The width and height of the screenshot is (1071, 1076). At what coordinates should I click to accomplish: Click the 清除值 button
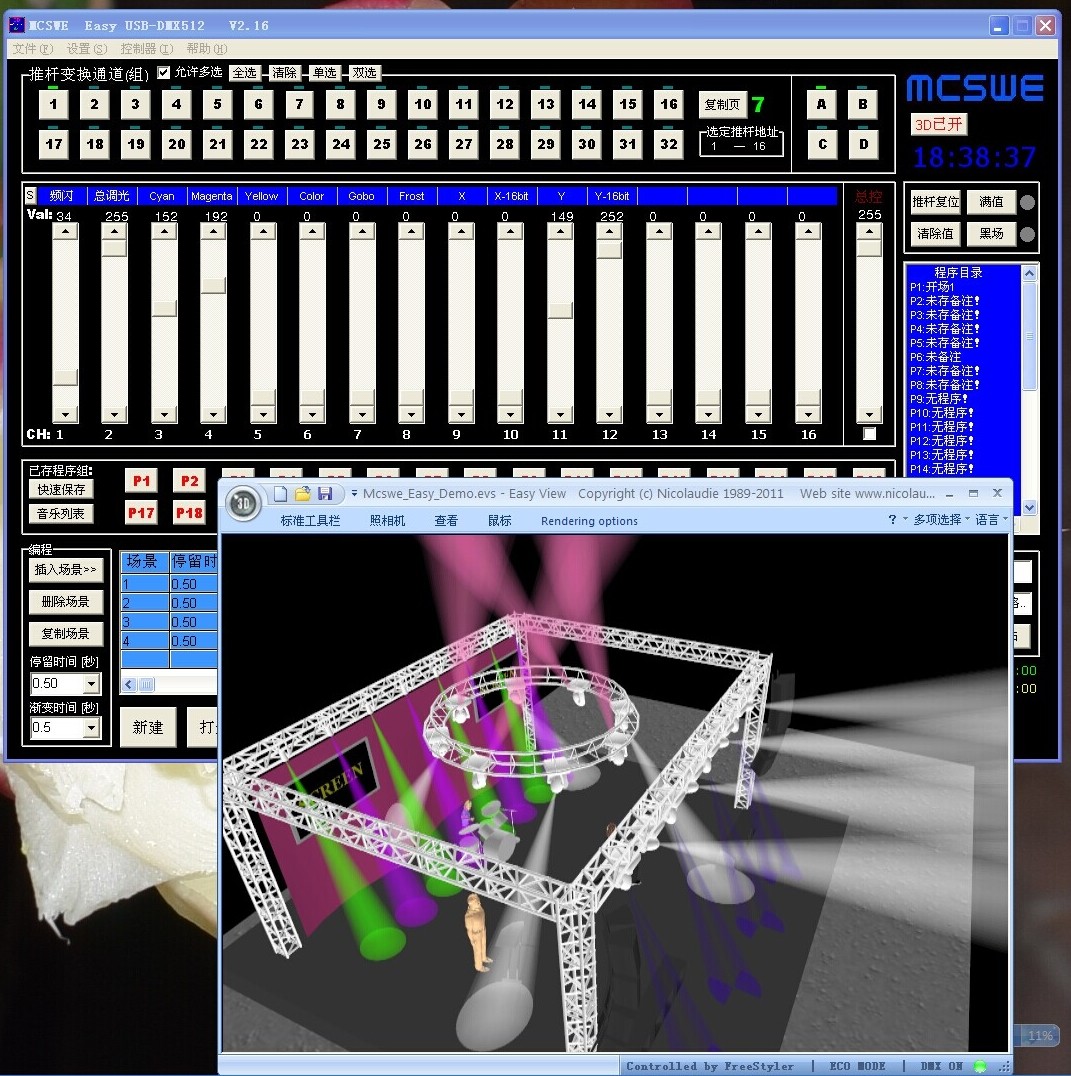[935, 234]
